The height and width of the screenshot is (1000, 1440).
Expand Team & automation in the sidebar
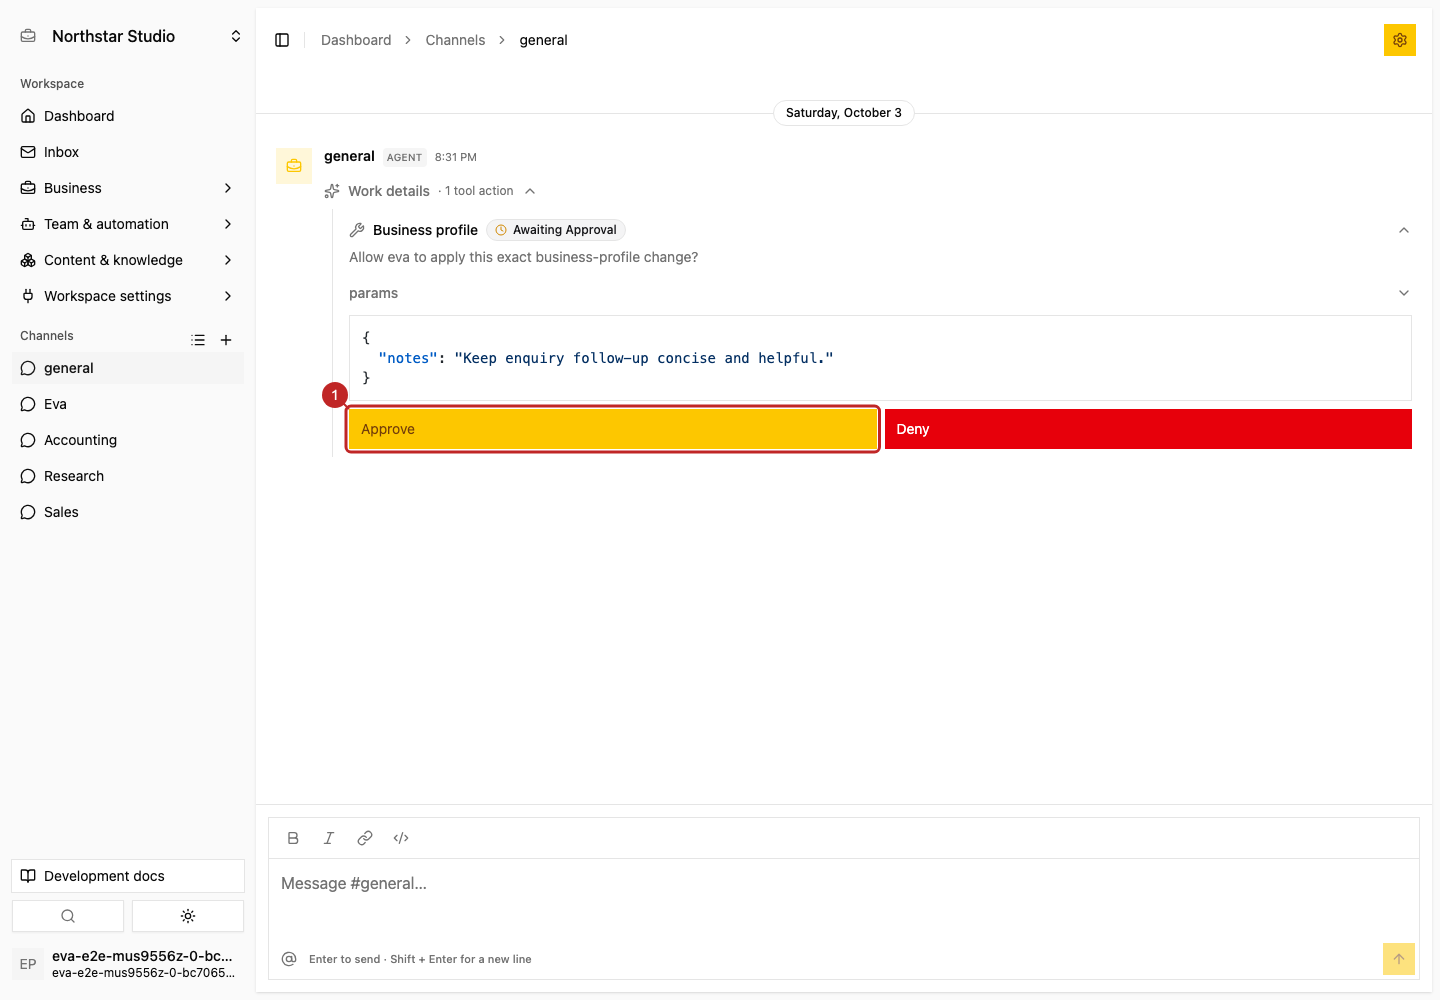pyautogui.click(x=128, y=224)
